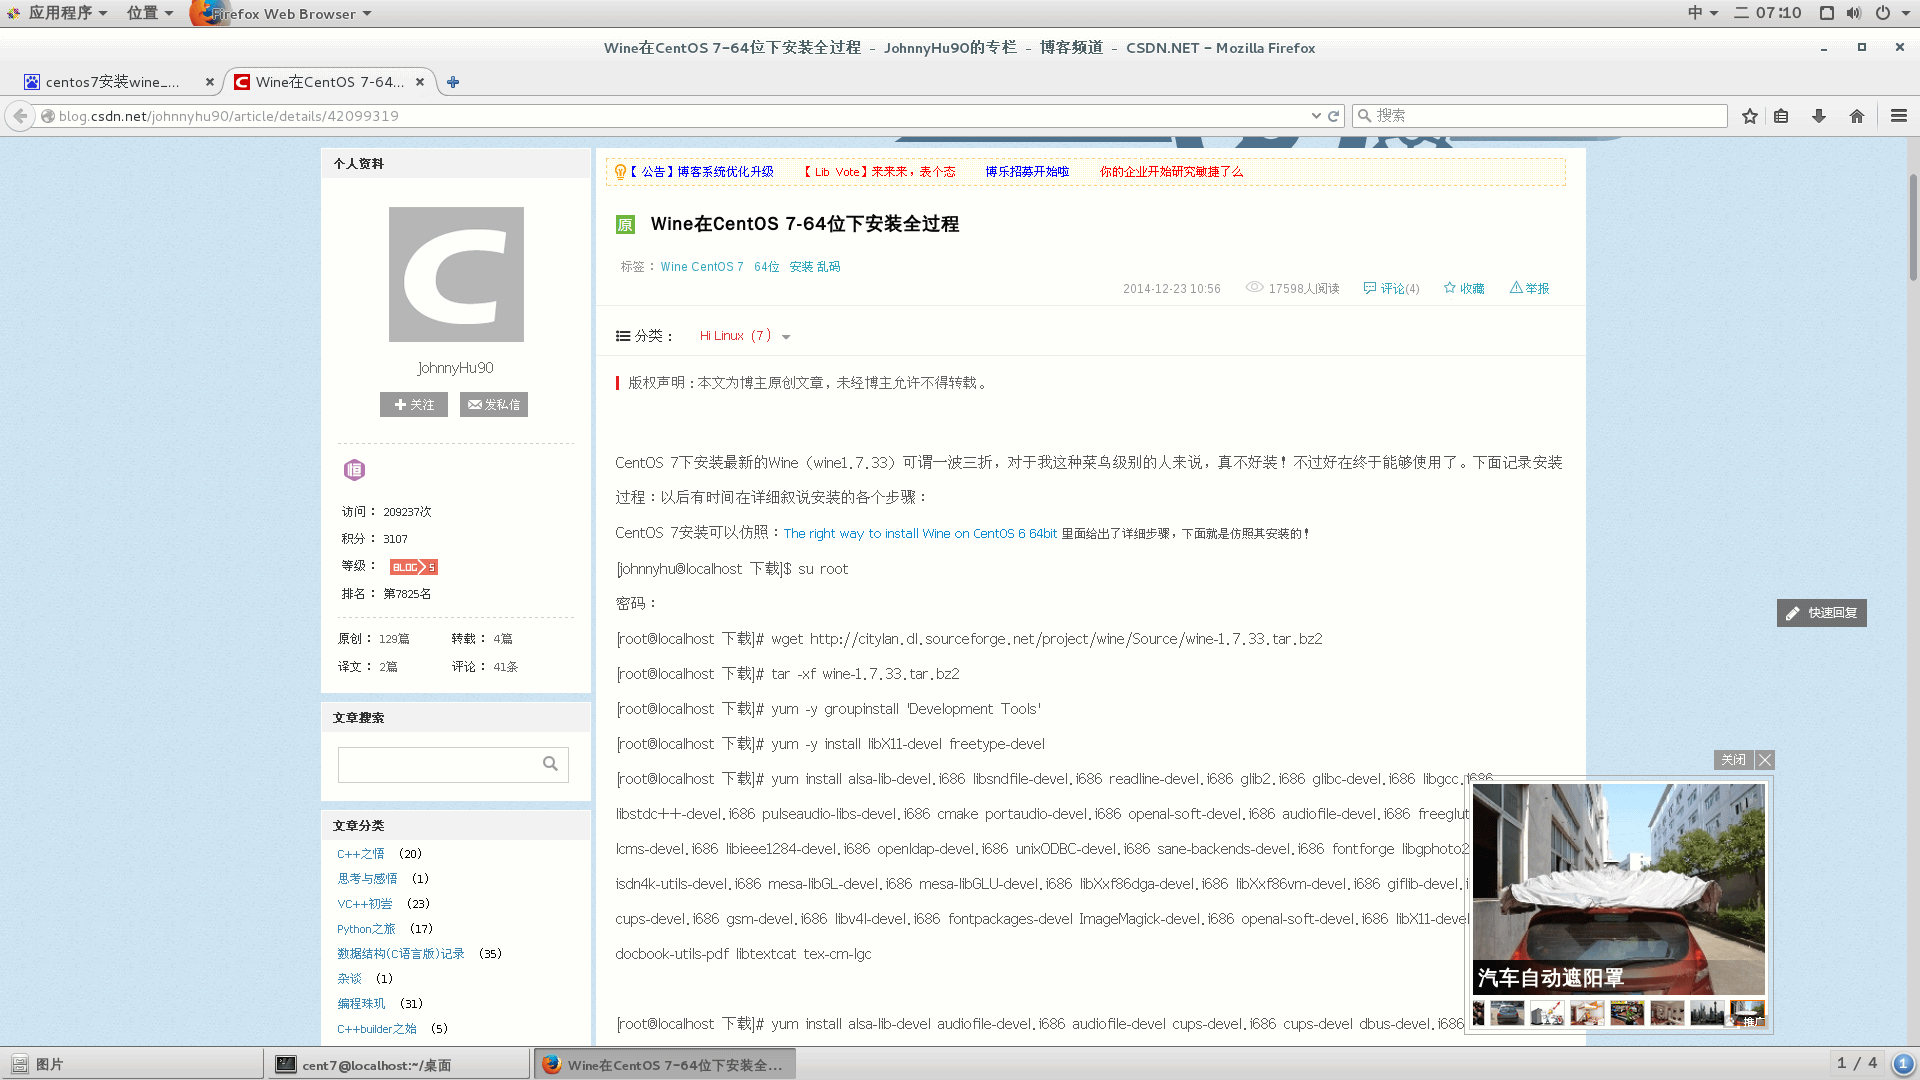The width and height of the screenshot is (1920, 1080).
Task: Click 举报 report link
Action: click(x=1529, y=288)
